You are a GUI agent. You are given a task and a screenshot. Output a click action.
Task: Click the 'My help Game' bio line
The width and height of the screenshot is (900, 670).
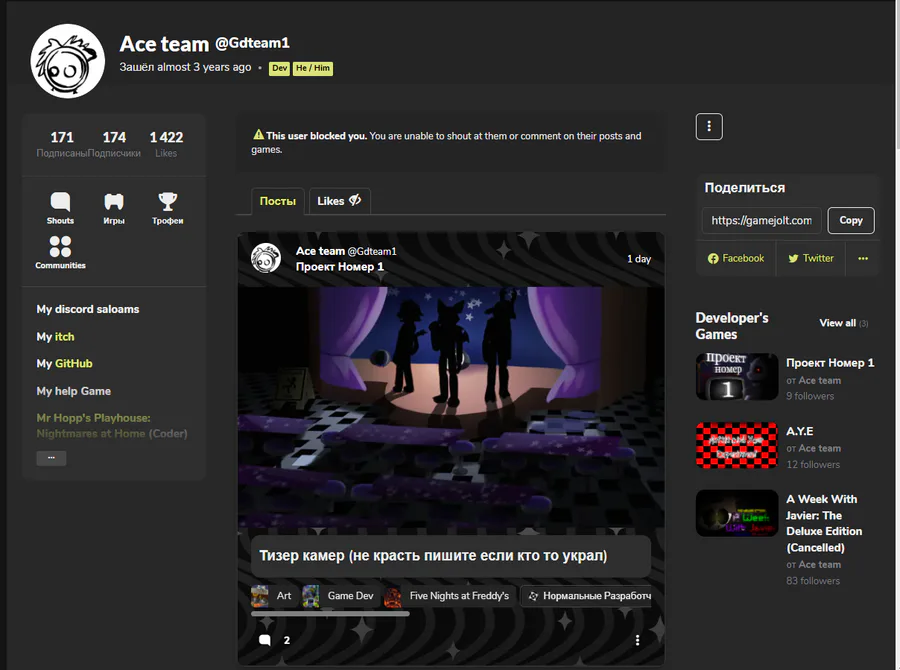click(73, 391)
